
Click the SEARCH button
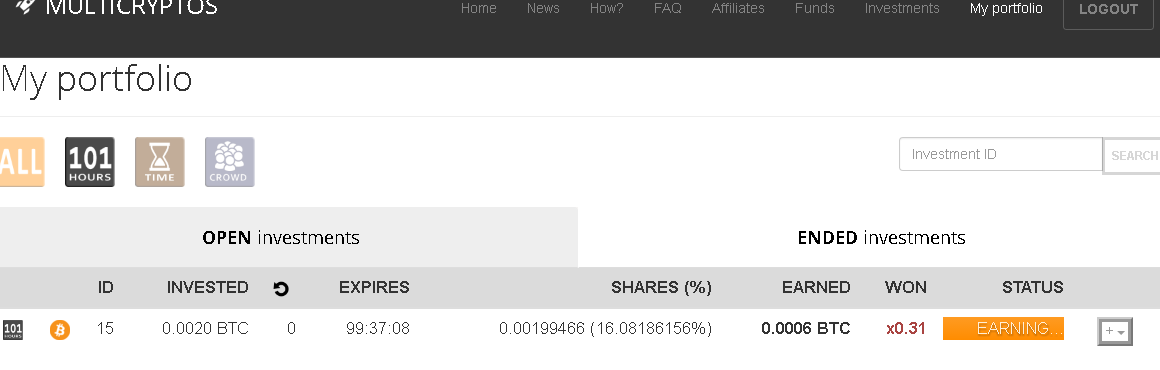[x=1133, y=155]
